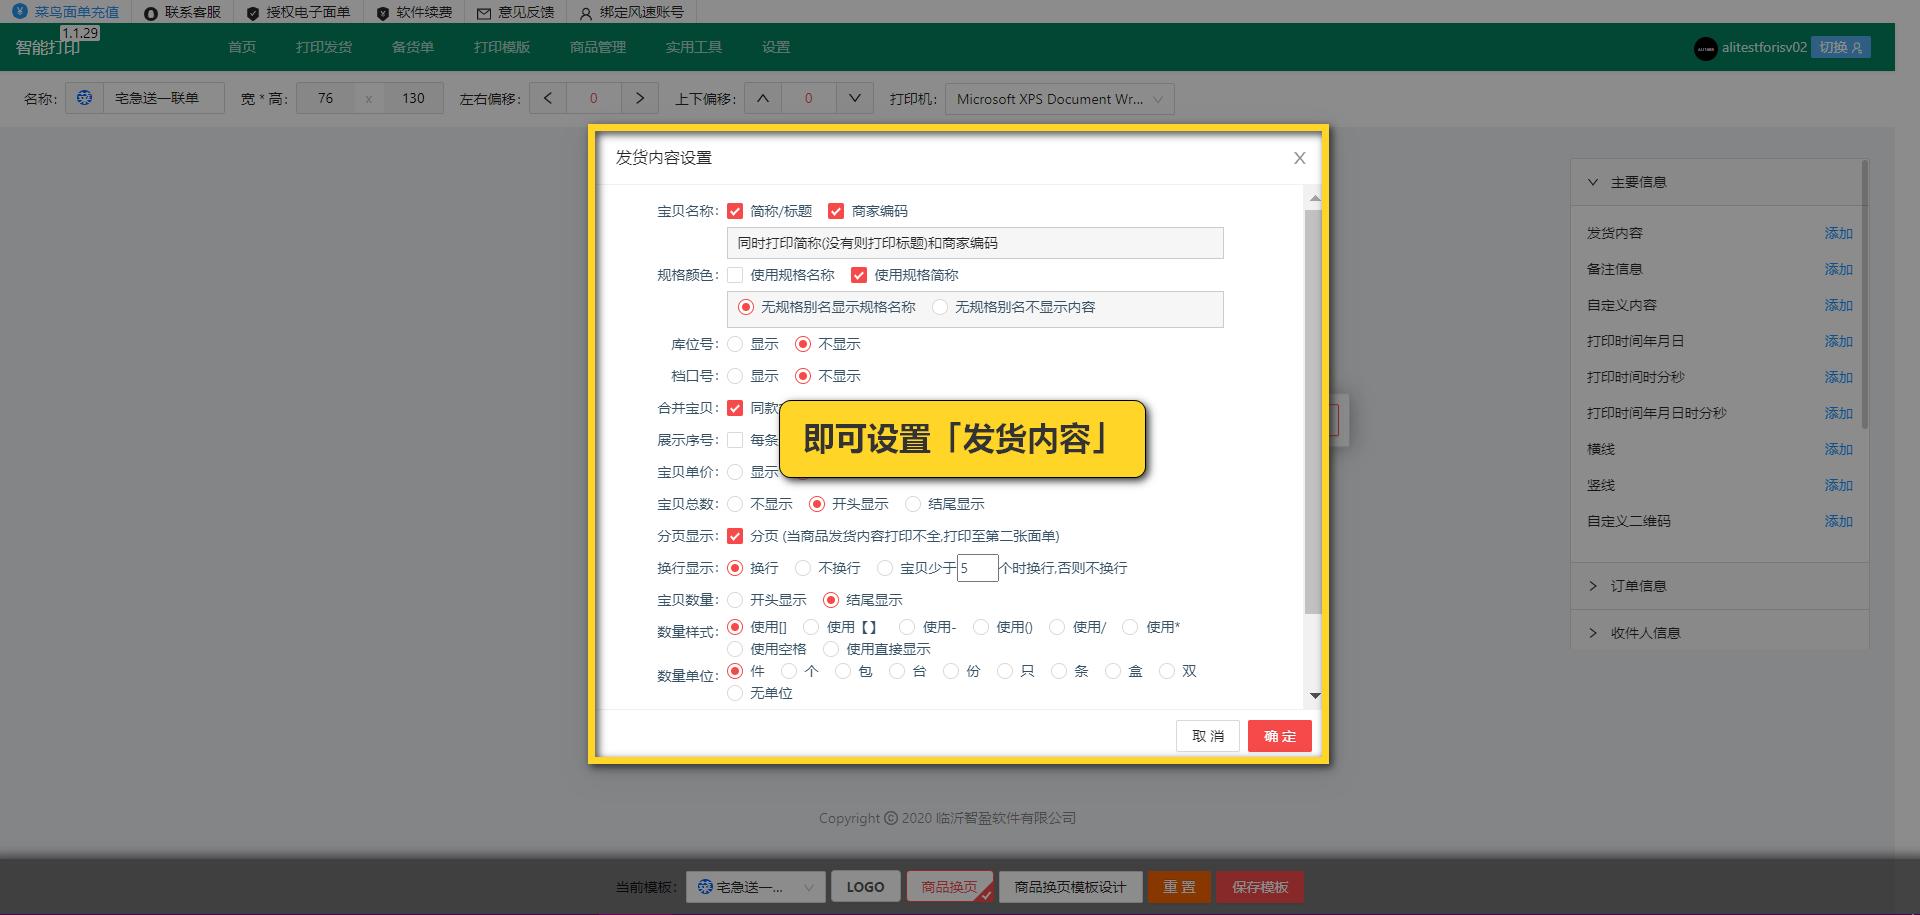Click the 确定 confirm button
The image size is (1920, 915).
[1279, 735]
